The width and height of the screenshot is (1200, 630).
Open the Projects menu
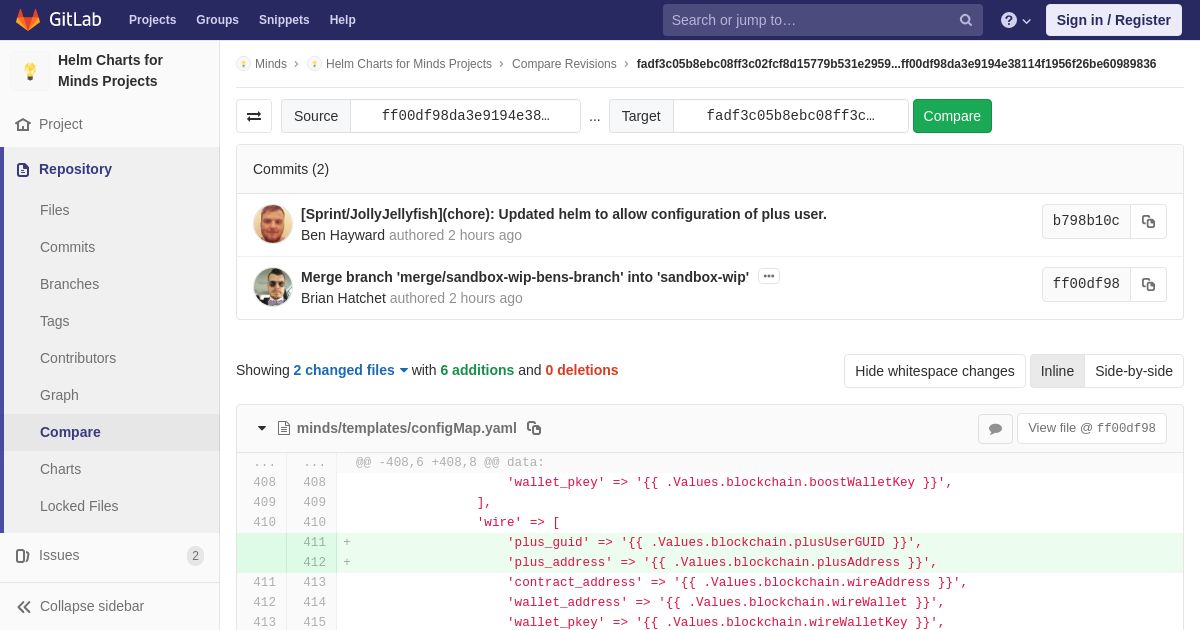tap(152, 20)
